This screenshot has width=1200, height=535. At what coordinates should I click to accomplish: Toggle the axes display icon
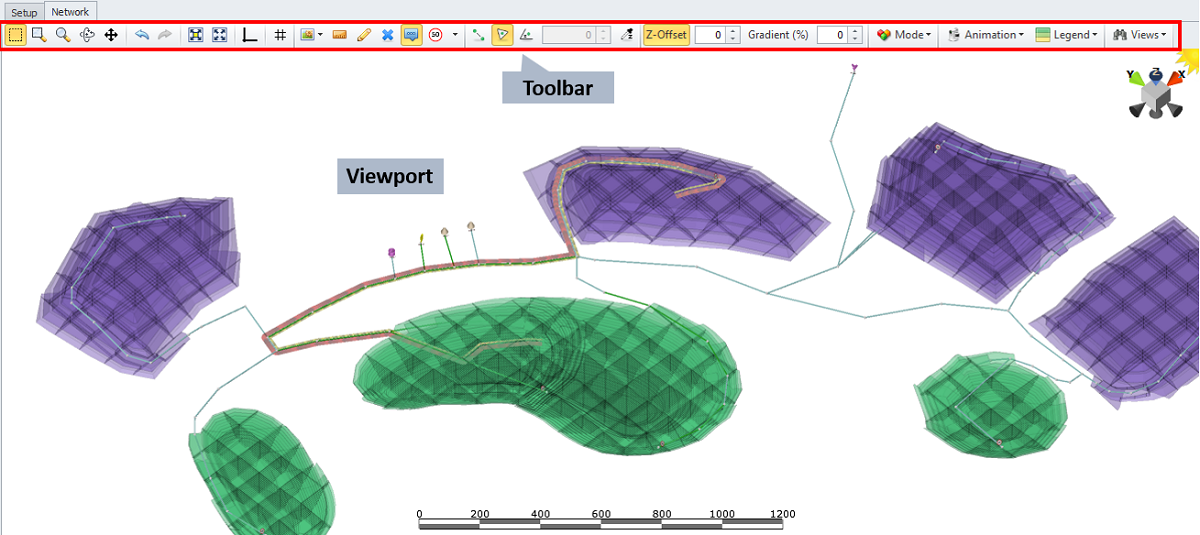coord(250,35)
